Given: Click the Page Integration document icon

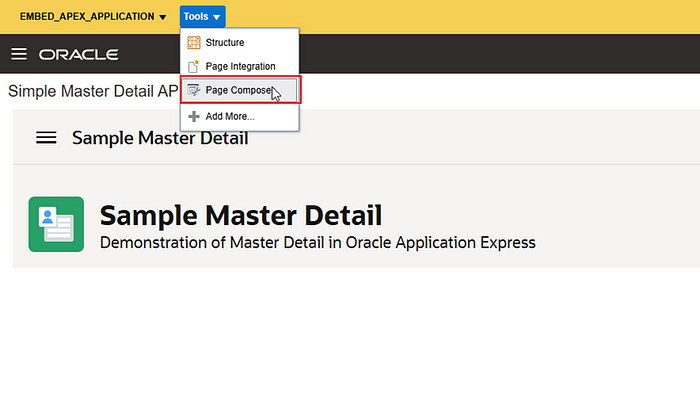Looking at the screenshot, I should click(x=193, y=67).
